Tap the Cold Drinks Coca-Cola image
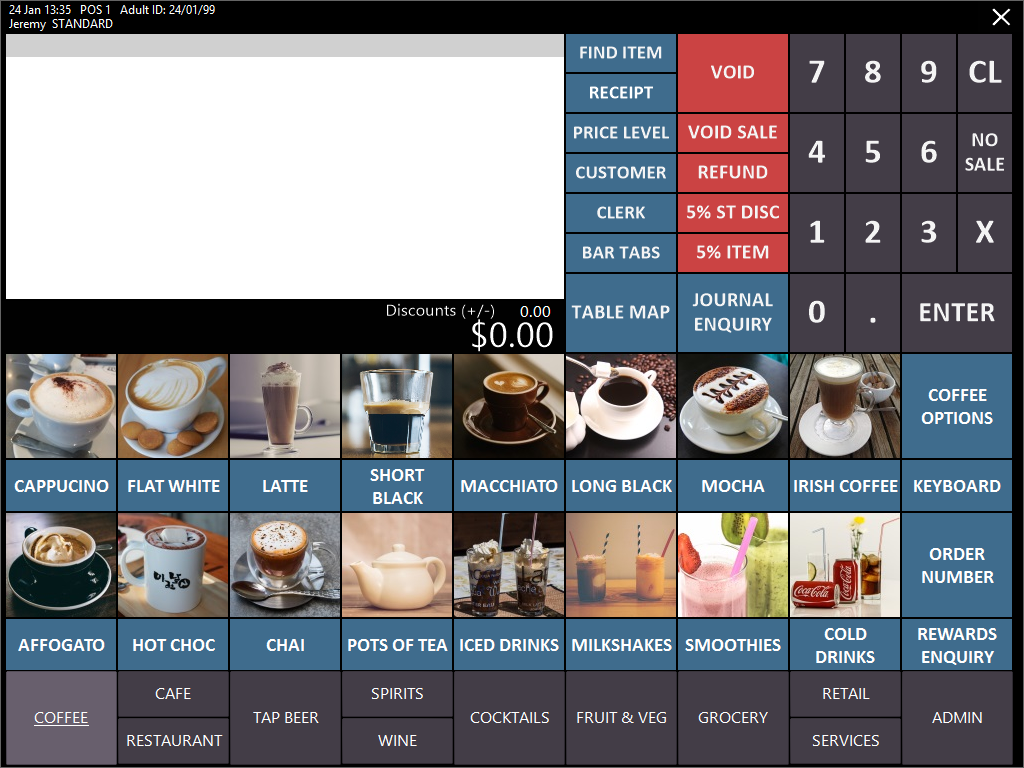The height and width of the screenshot is (768, 1024). [845, 565]
